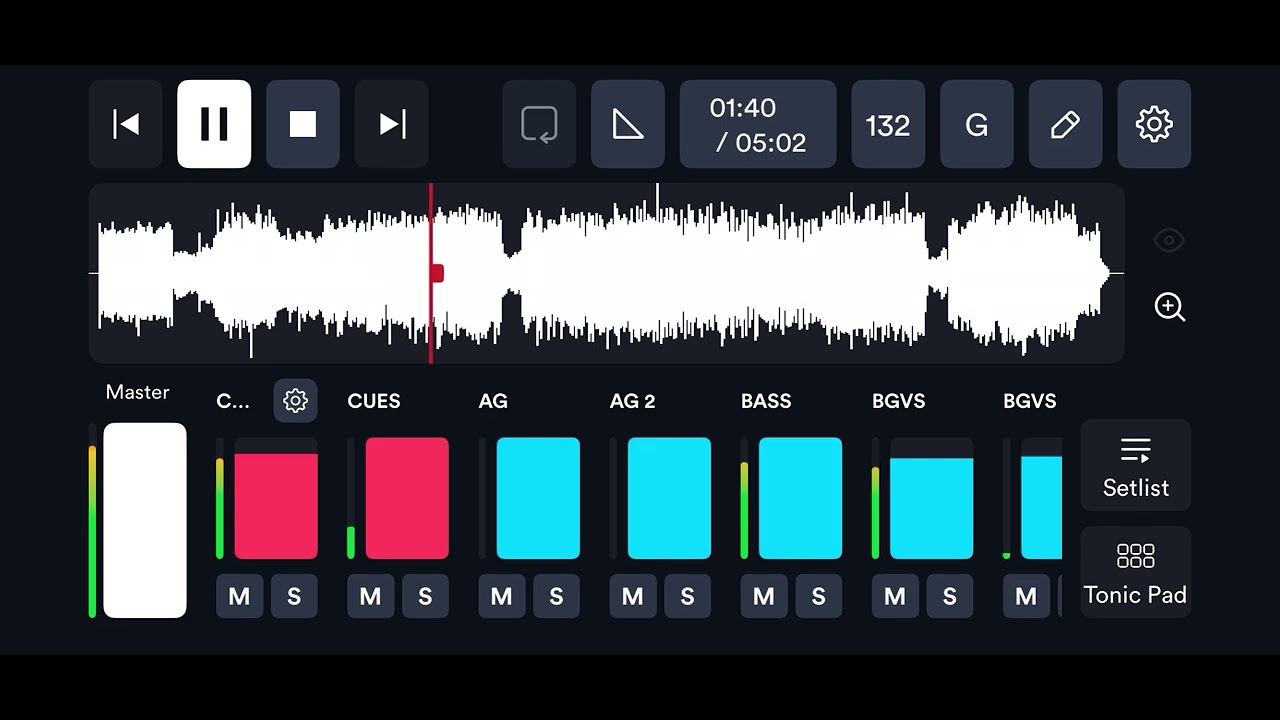1280x720 pixels.
Task: Adjust the AG 2 volume fader
Action: [x=669, y=498]
